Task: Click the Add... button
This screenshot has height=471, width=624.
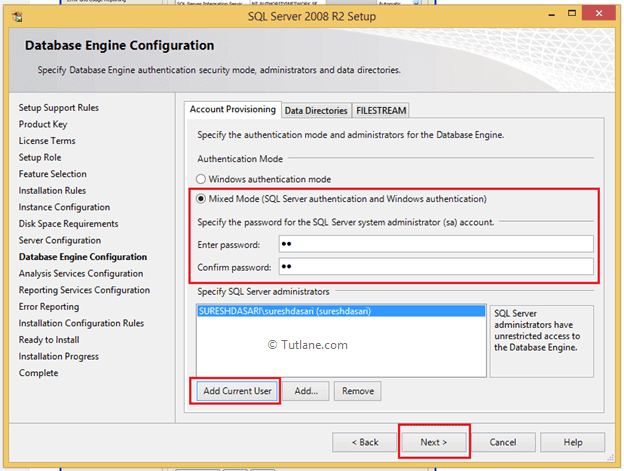Action: click(306, 391)
